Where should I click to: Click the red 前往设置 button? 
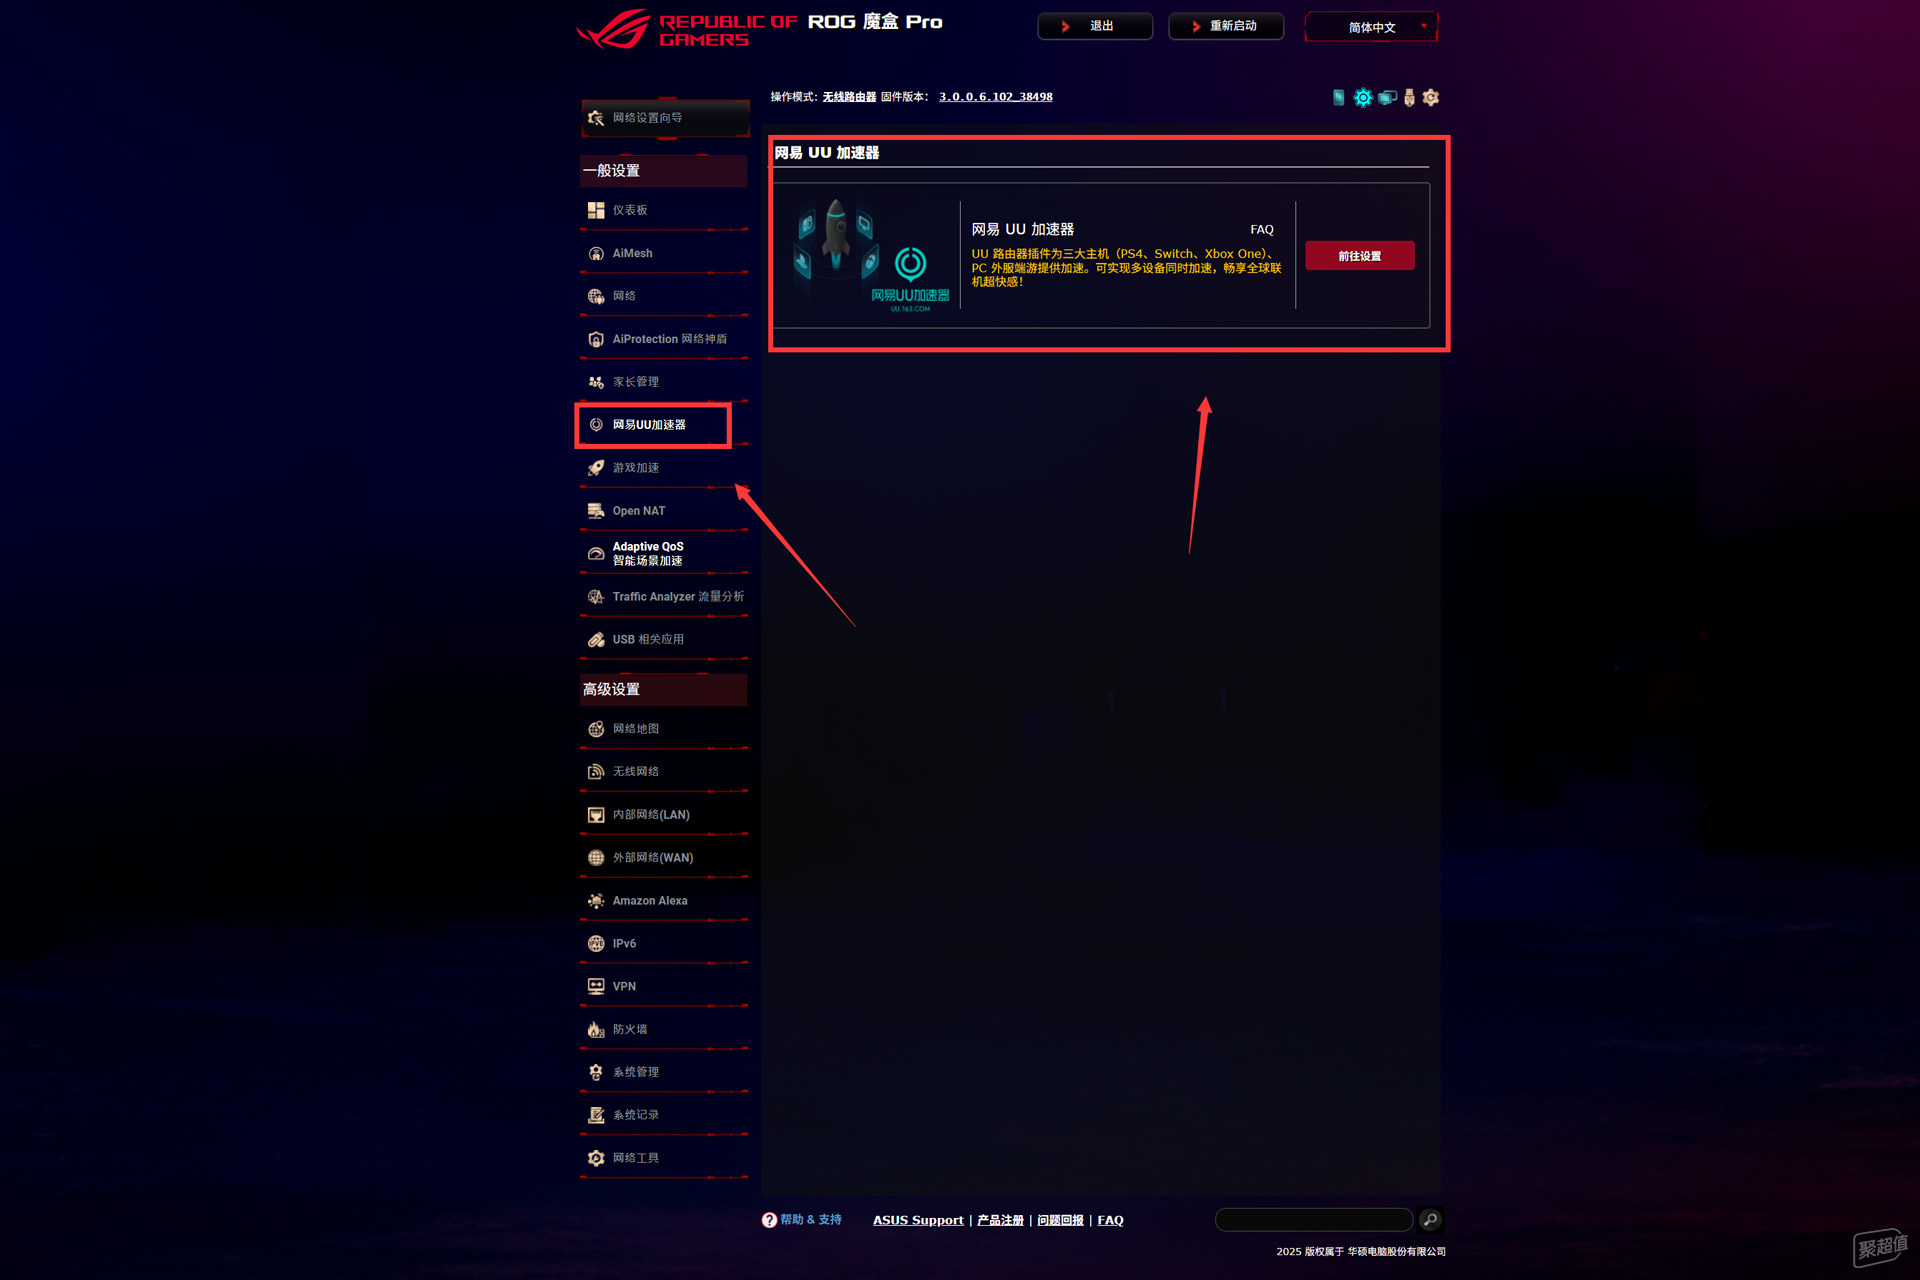(x=1360, y=256)
